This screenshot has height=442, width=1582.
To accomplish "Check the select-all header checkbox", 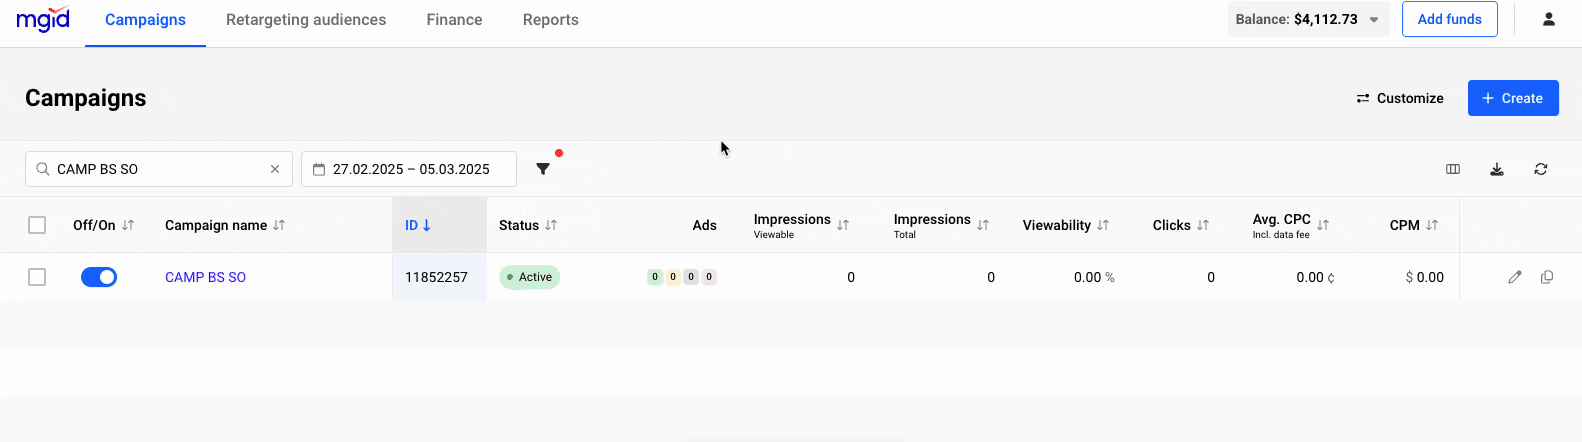I will 37,225.
